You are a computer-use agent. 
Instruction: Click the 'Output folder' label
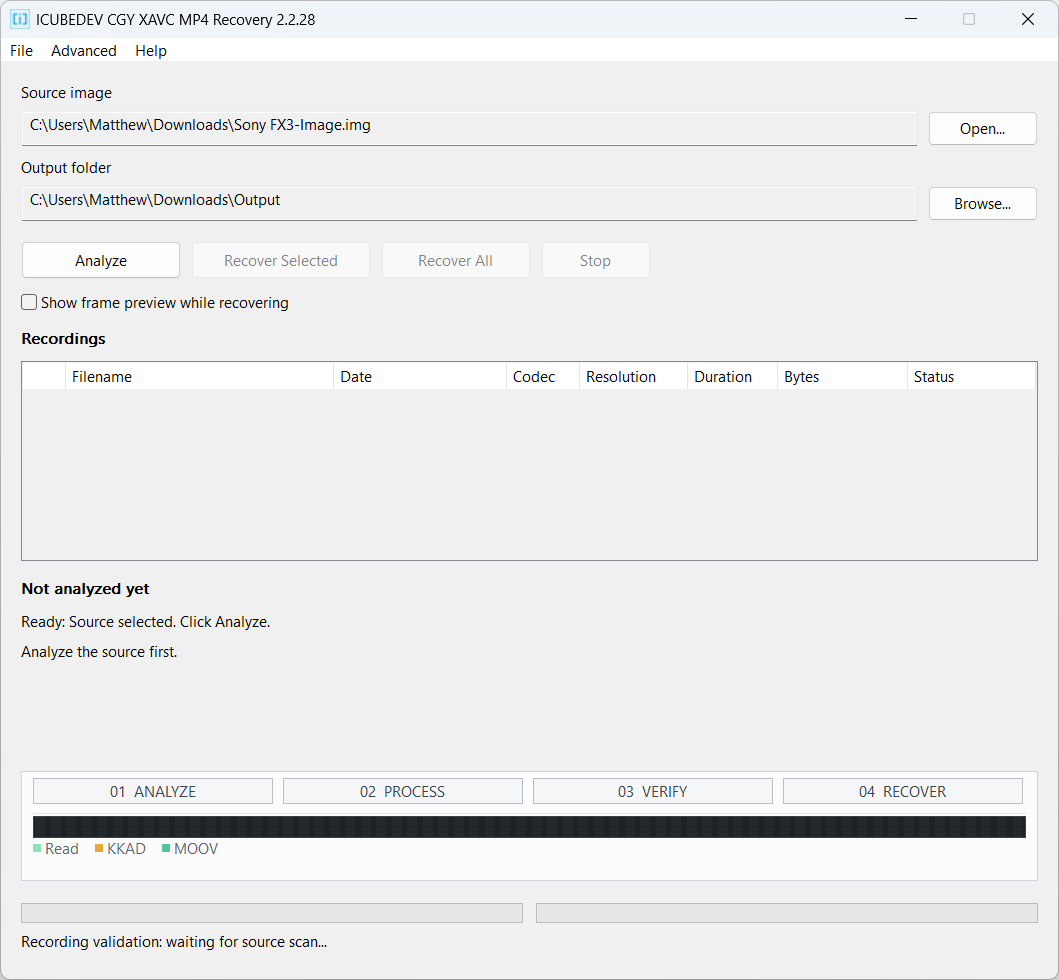coord(66,167)
